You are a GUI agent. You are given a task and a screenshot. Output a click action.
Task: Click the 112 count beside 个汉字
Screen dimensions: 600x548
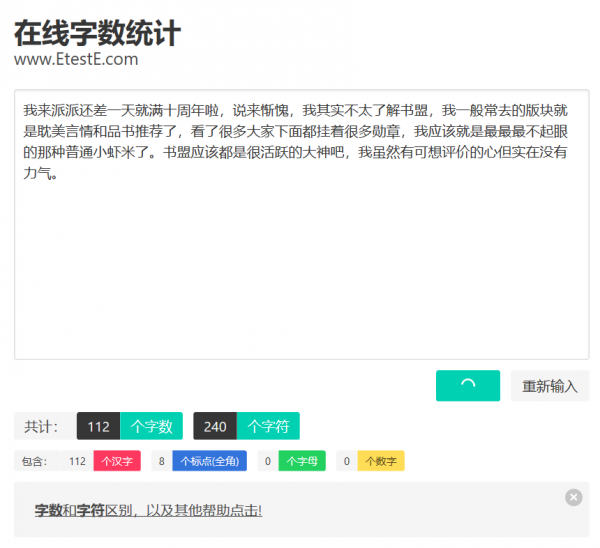pyautogui.click(x=77, y=461)
